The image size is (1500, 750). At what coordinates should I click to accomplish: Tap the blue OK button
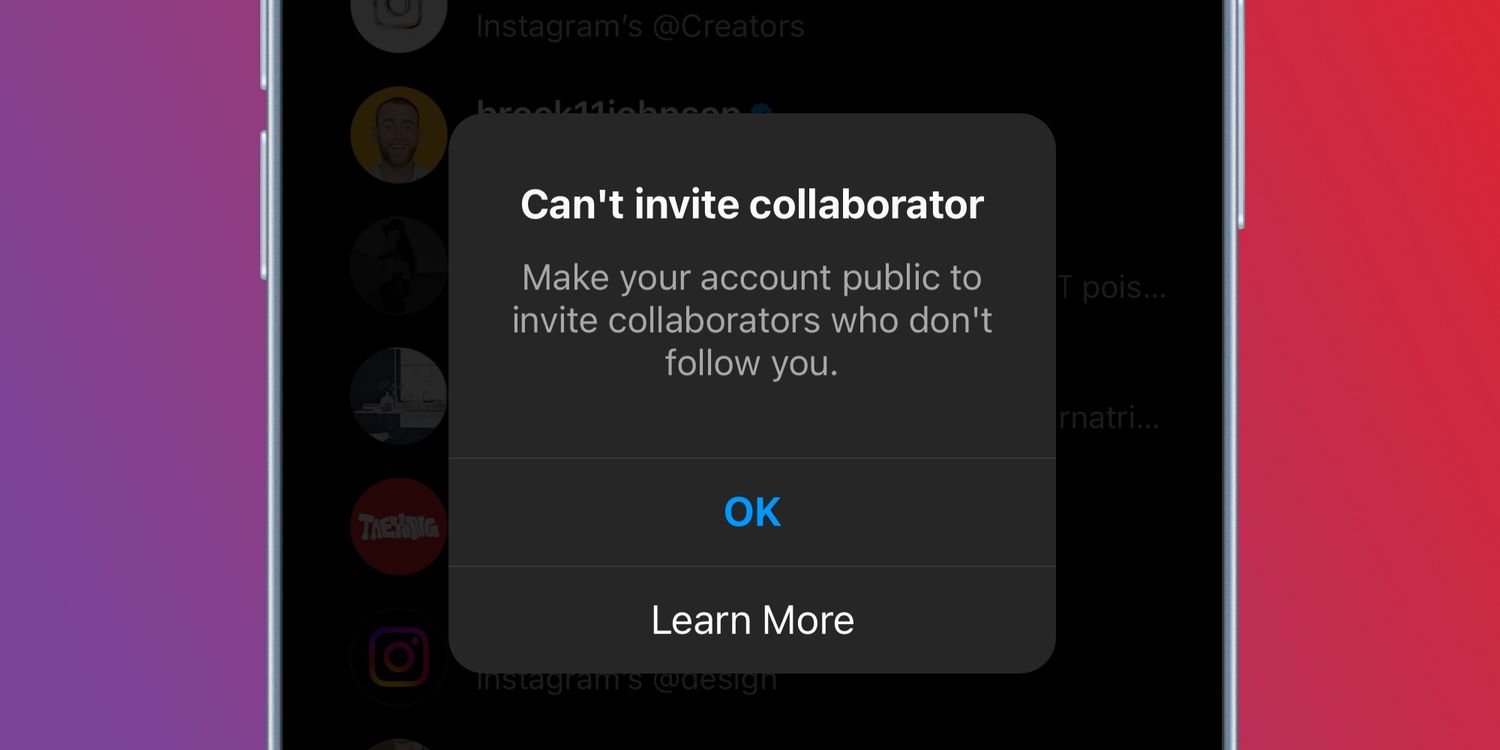click(752, 512)
